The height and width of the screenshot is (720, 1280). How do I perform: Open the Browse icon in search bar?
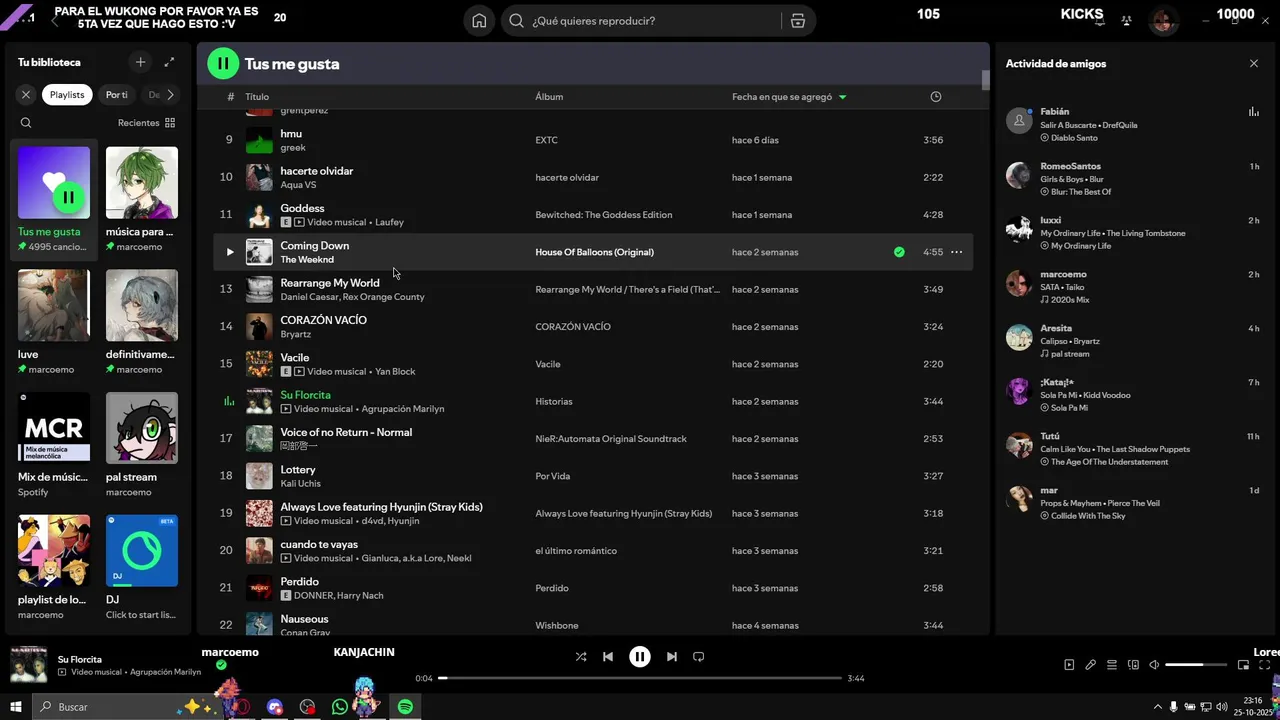(x=797, y=21)
